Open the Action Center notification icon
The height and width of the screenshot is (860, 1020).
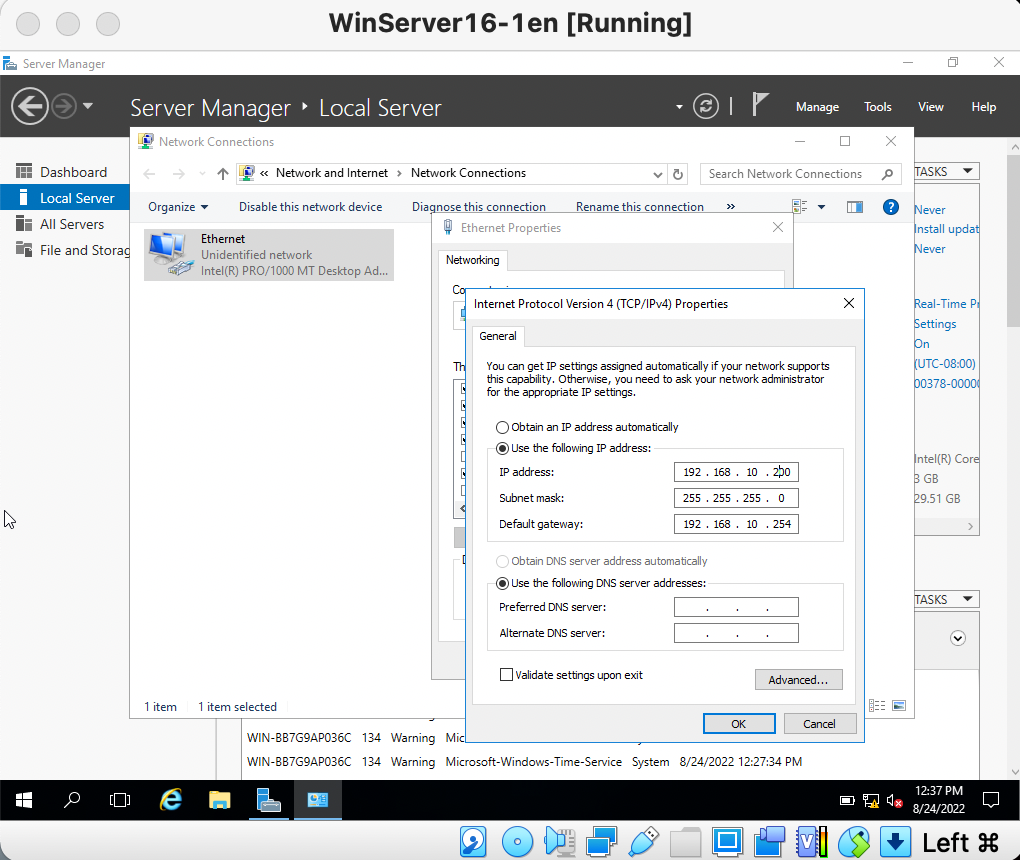point(991,800)
